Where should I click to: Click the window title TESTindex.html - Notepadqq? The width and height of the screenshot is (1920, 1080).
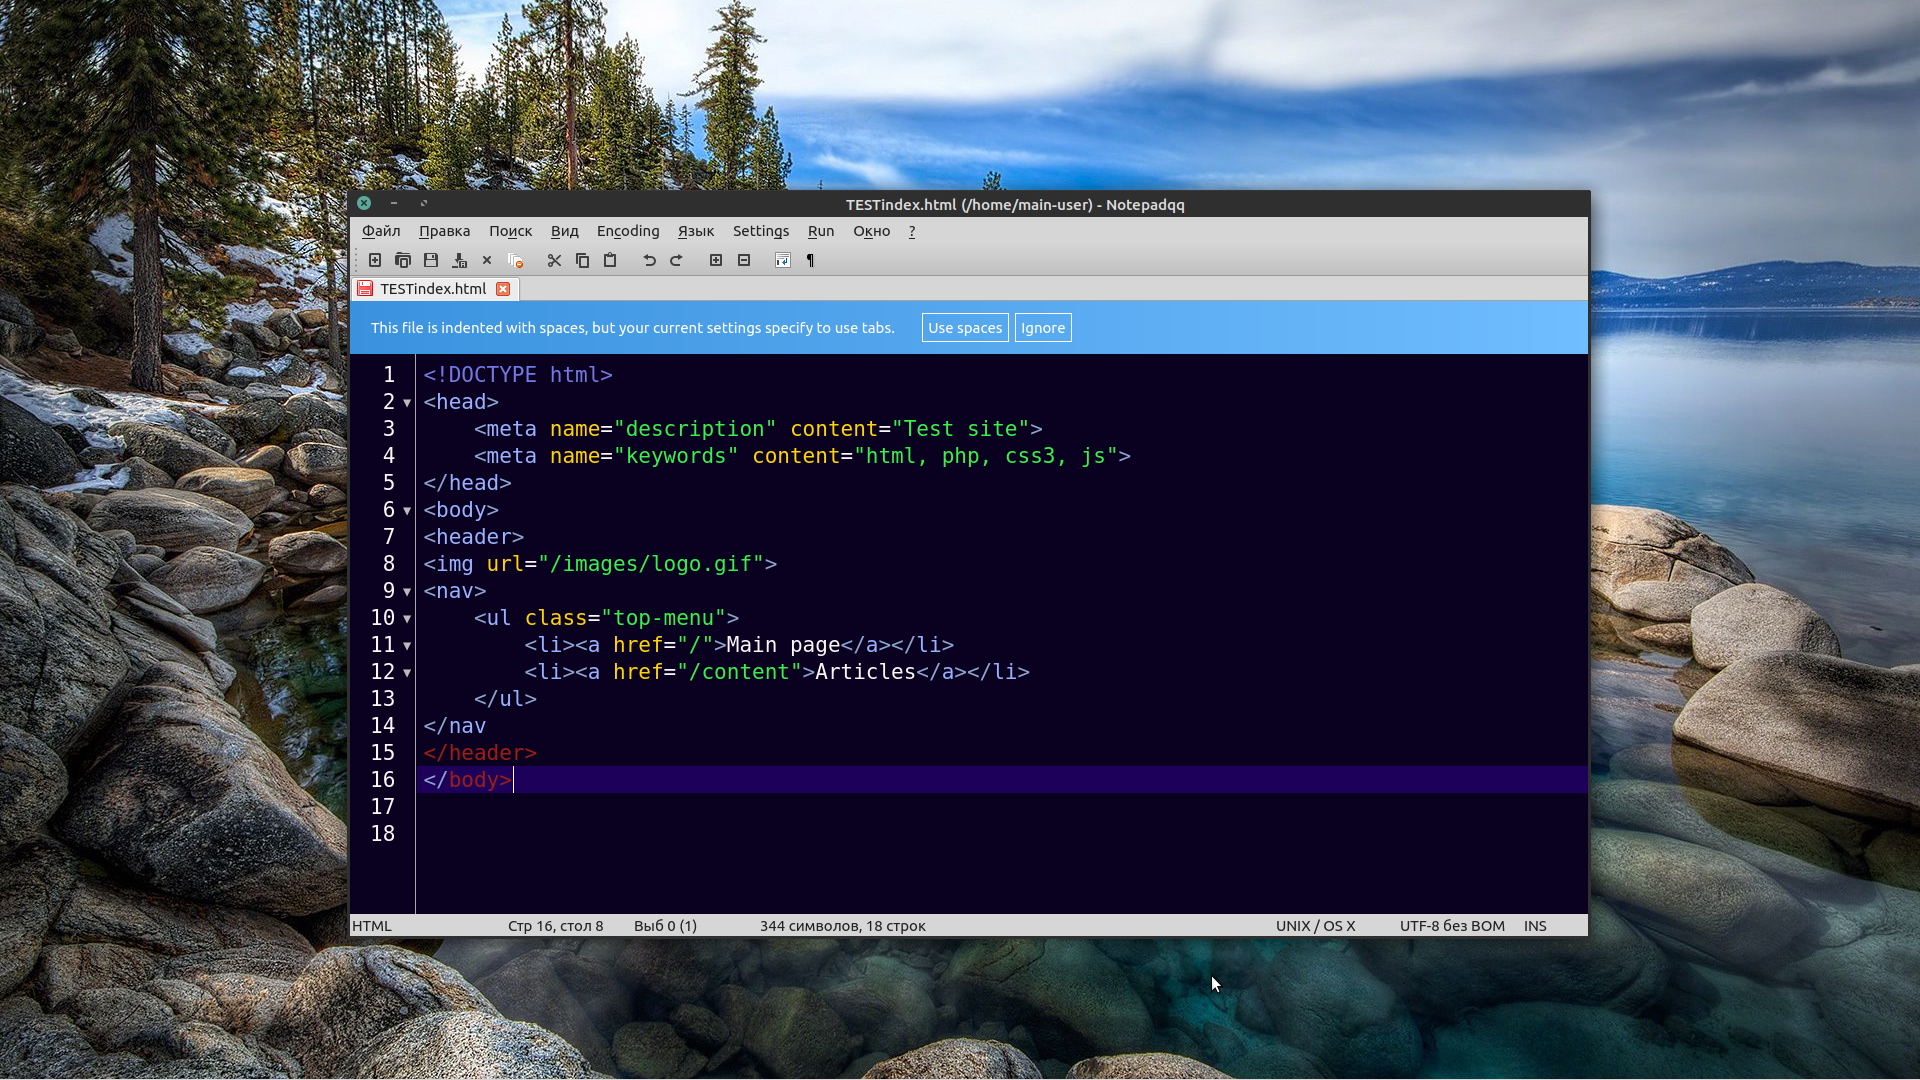[1015, 204]
